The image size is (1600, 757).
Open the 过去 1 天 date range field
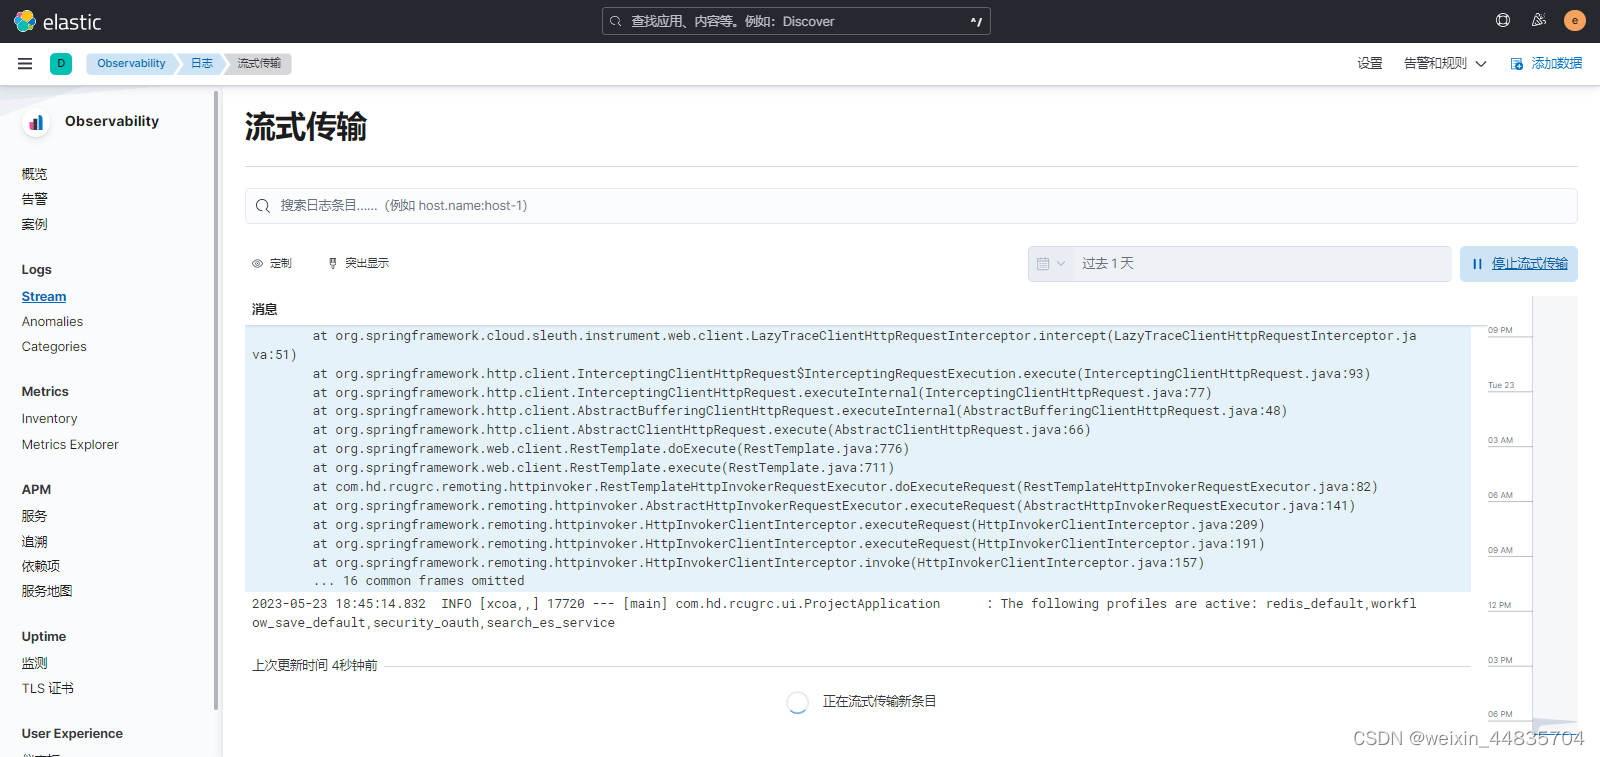[1262, 264]
